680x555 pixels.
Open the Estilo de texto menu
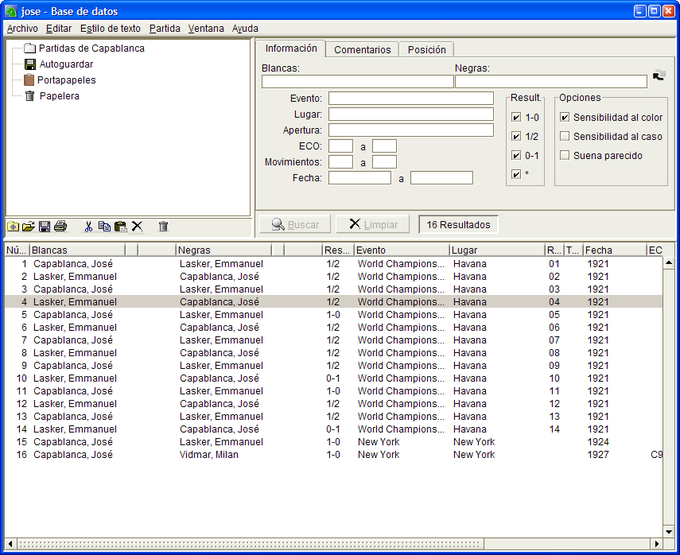pyautogui.click(x=110, y=28)
